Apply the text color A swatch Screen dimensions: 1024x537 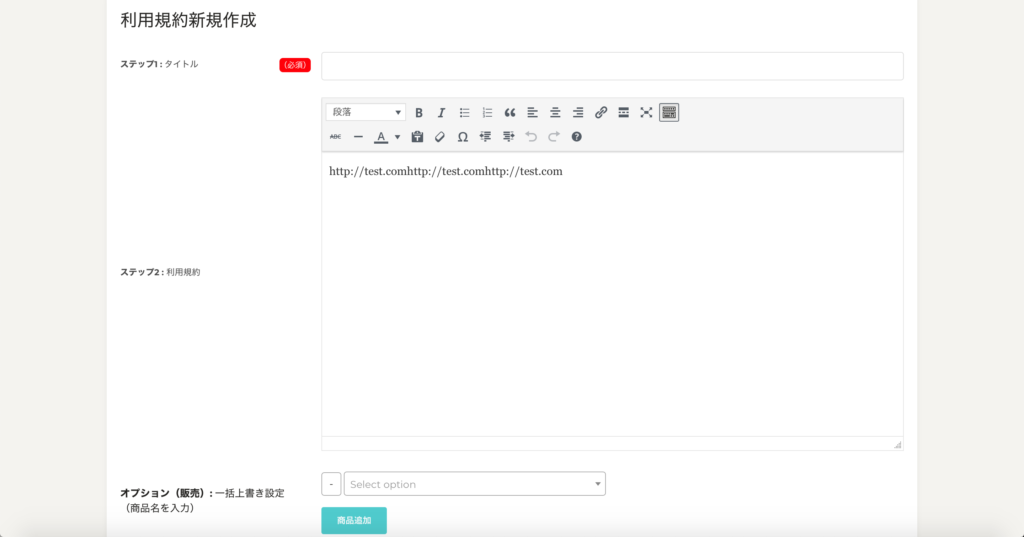(381, 137)
